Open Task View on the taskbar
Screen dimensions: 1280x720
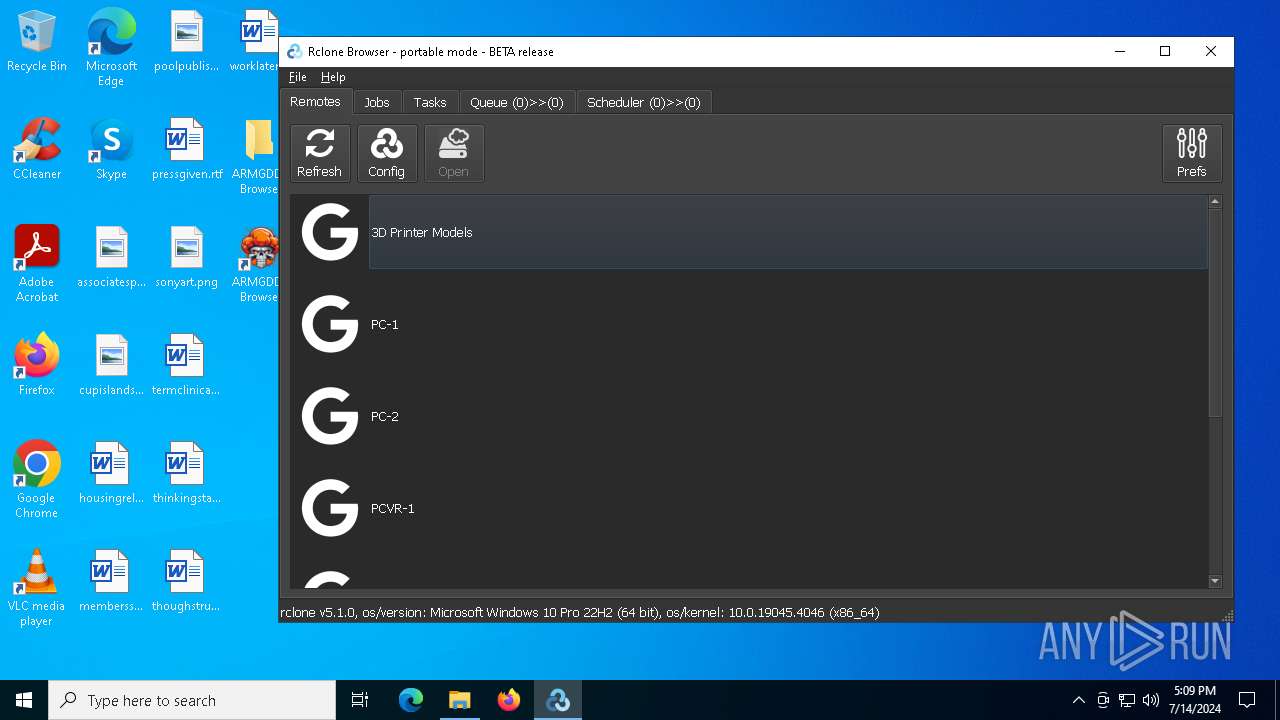pyautogui.click(x=360, y=700)
